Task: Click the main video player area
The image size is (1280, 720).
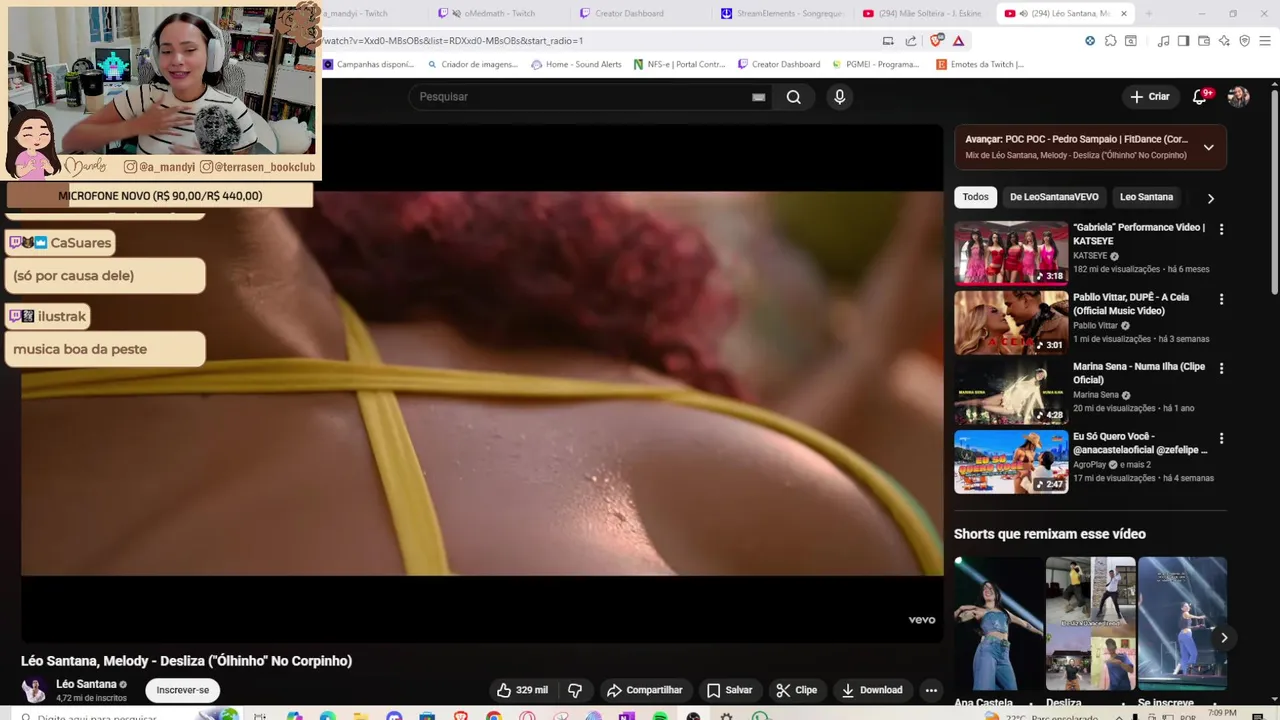Action: tap(482, 383)
